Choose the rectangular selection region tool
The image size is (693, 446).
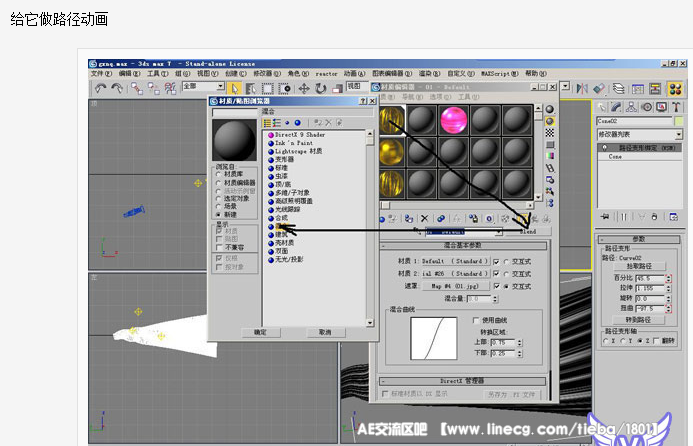pyautogui.click(x=268, y=88)
